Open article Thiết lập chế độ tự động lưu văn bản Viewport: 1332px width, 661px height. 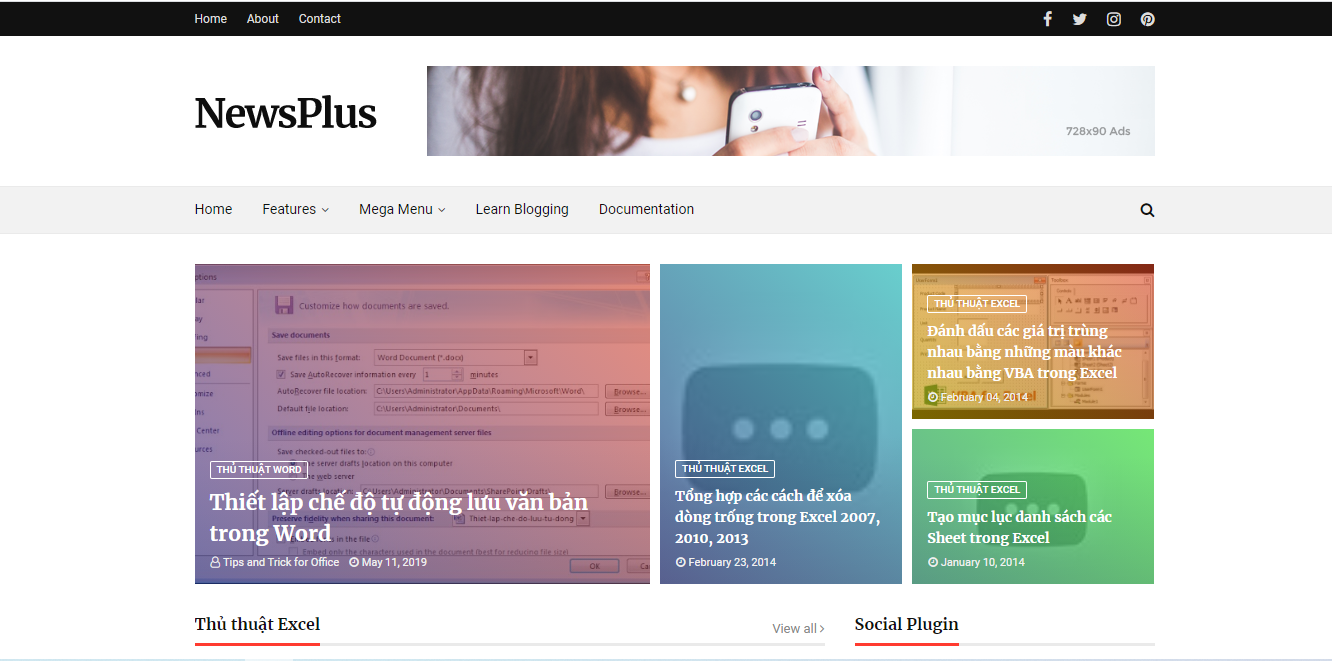[399, 517]
